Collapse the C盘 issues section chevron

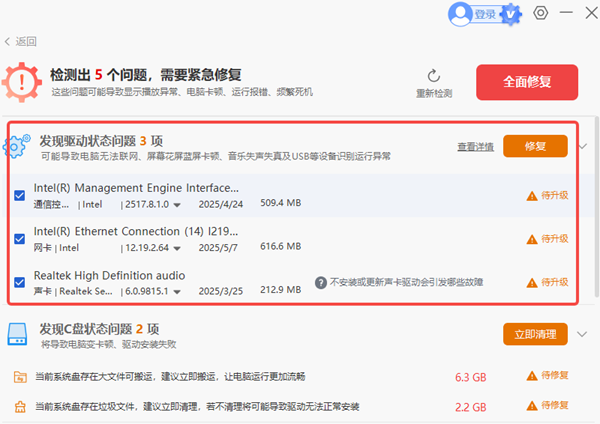pyautogui.click(x=583, y=333)
